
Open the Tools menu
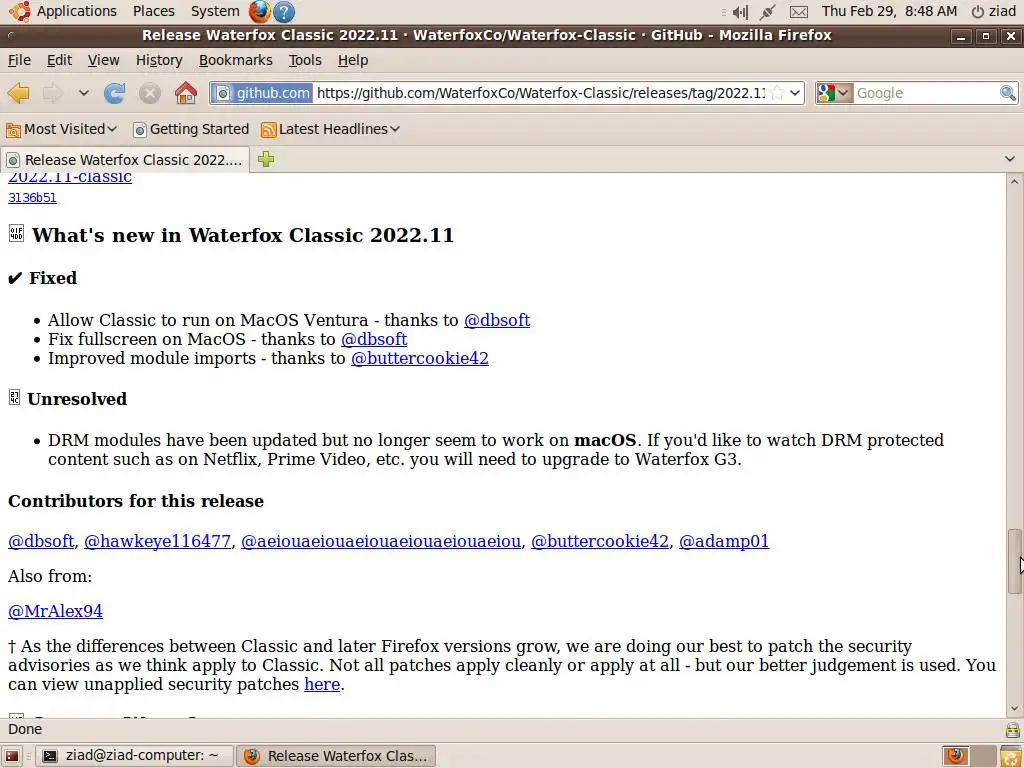pyautogui.click(x=305, y=60)
